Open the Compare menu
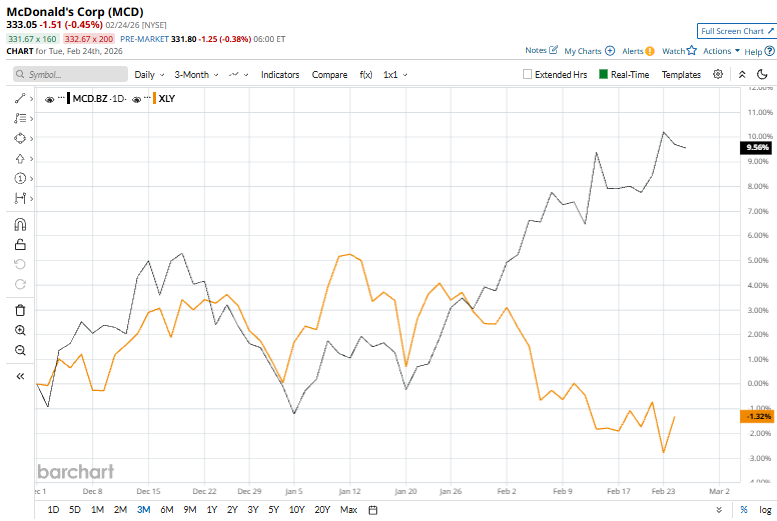777x521 pixels. coord(330,74)
